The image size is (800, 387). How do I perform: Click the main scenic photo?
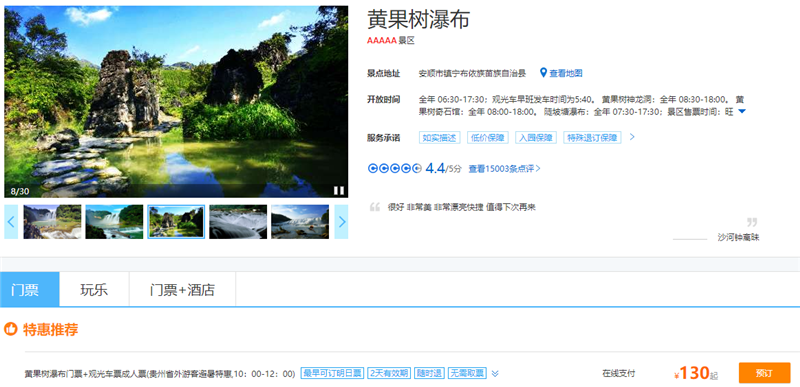coord(176,101)
